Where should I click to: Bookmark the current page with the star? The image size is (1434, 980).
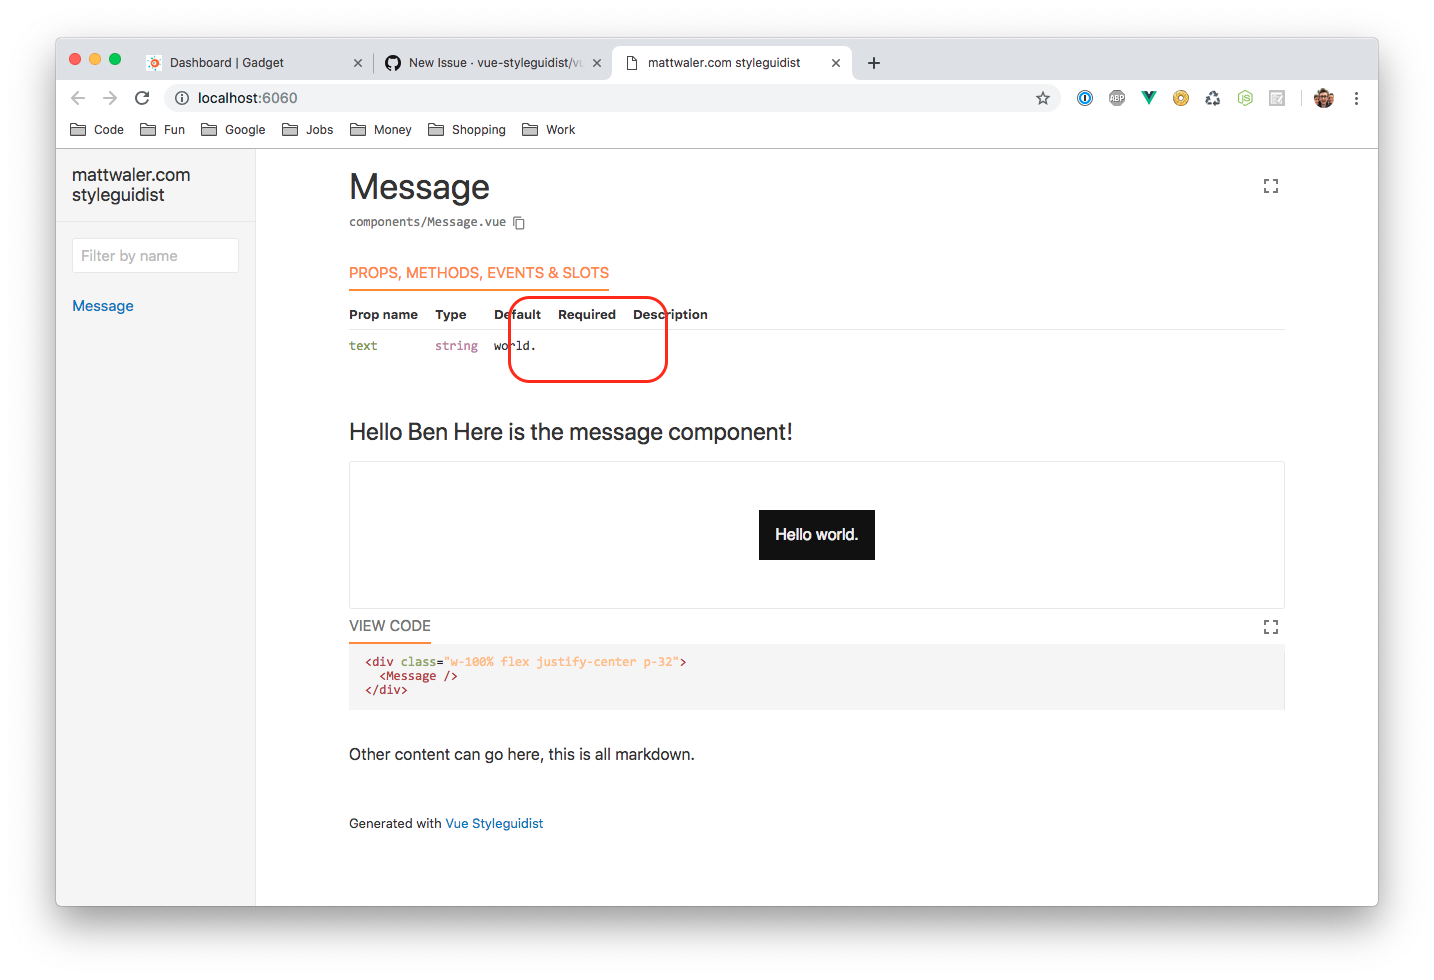point(1043,98)
